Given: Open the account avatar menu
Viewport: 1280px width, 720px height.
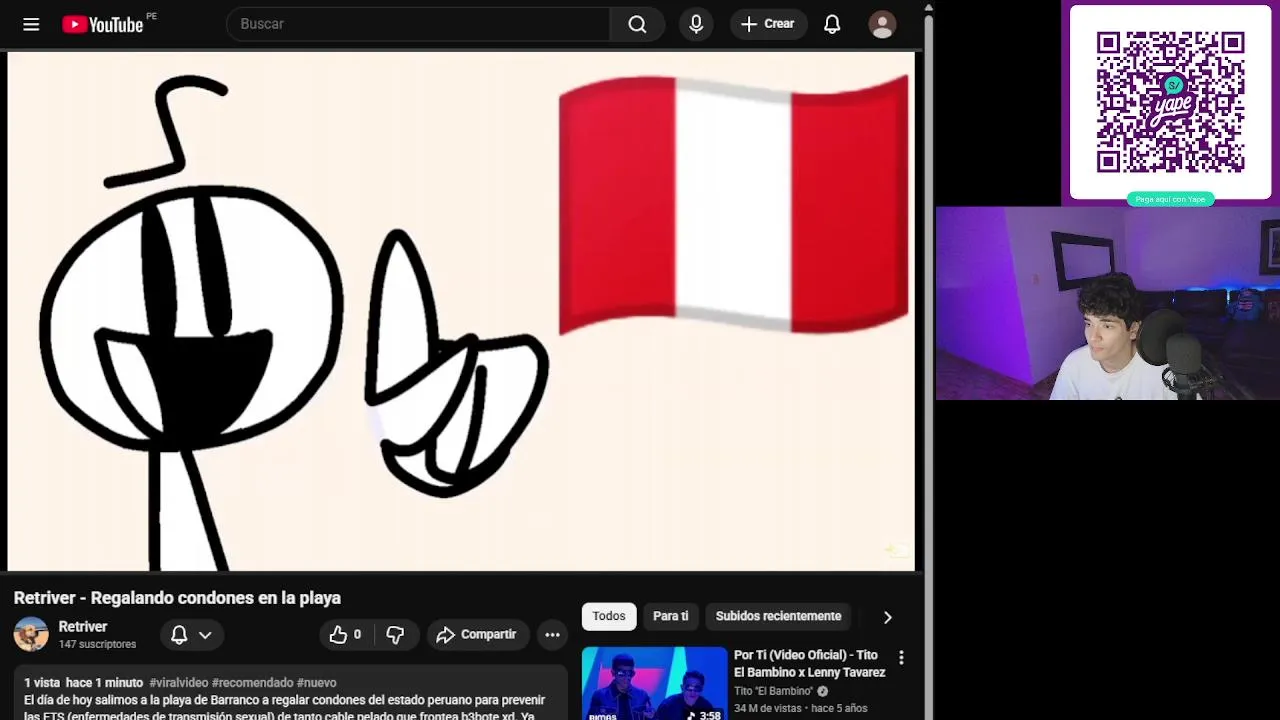Looking at the screenshot, I should (882, 24).
